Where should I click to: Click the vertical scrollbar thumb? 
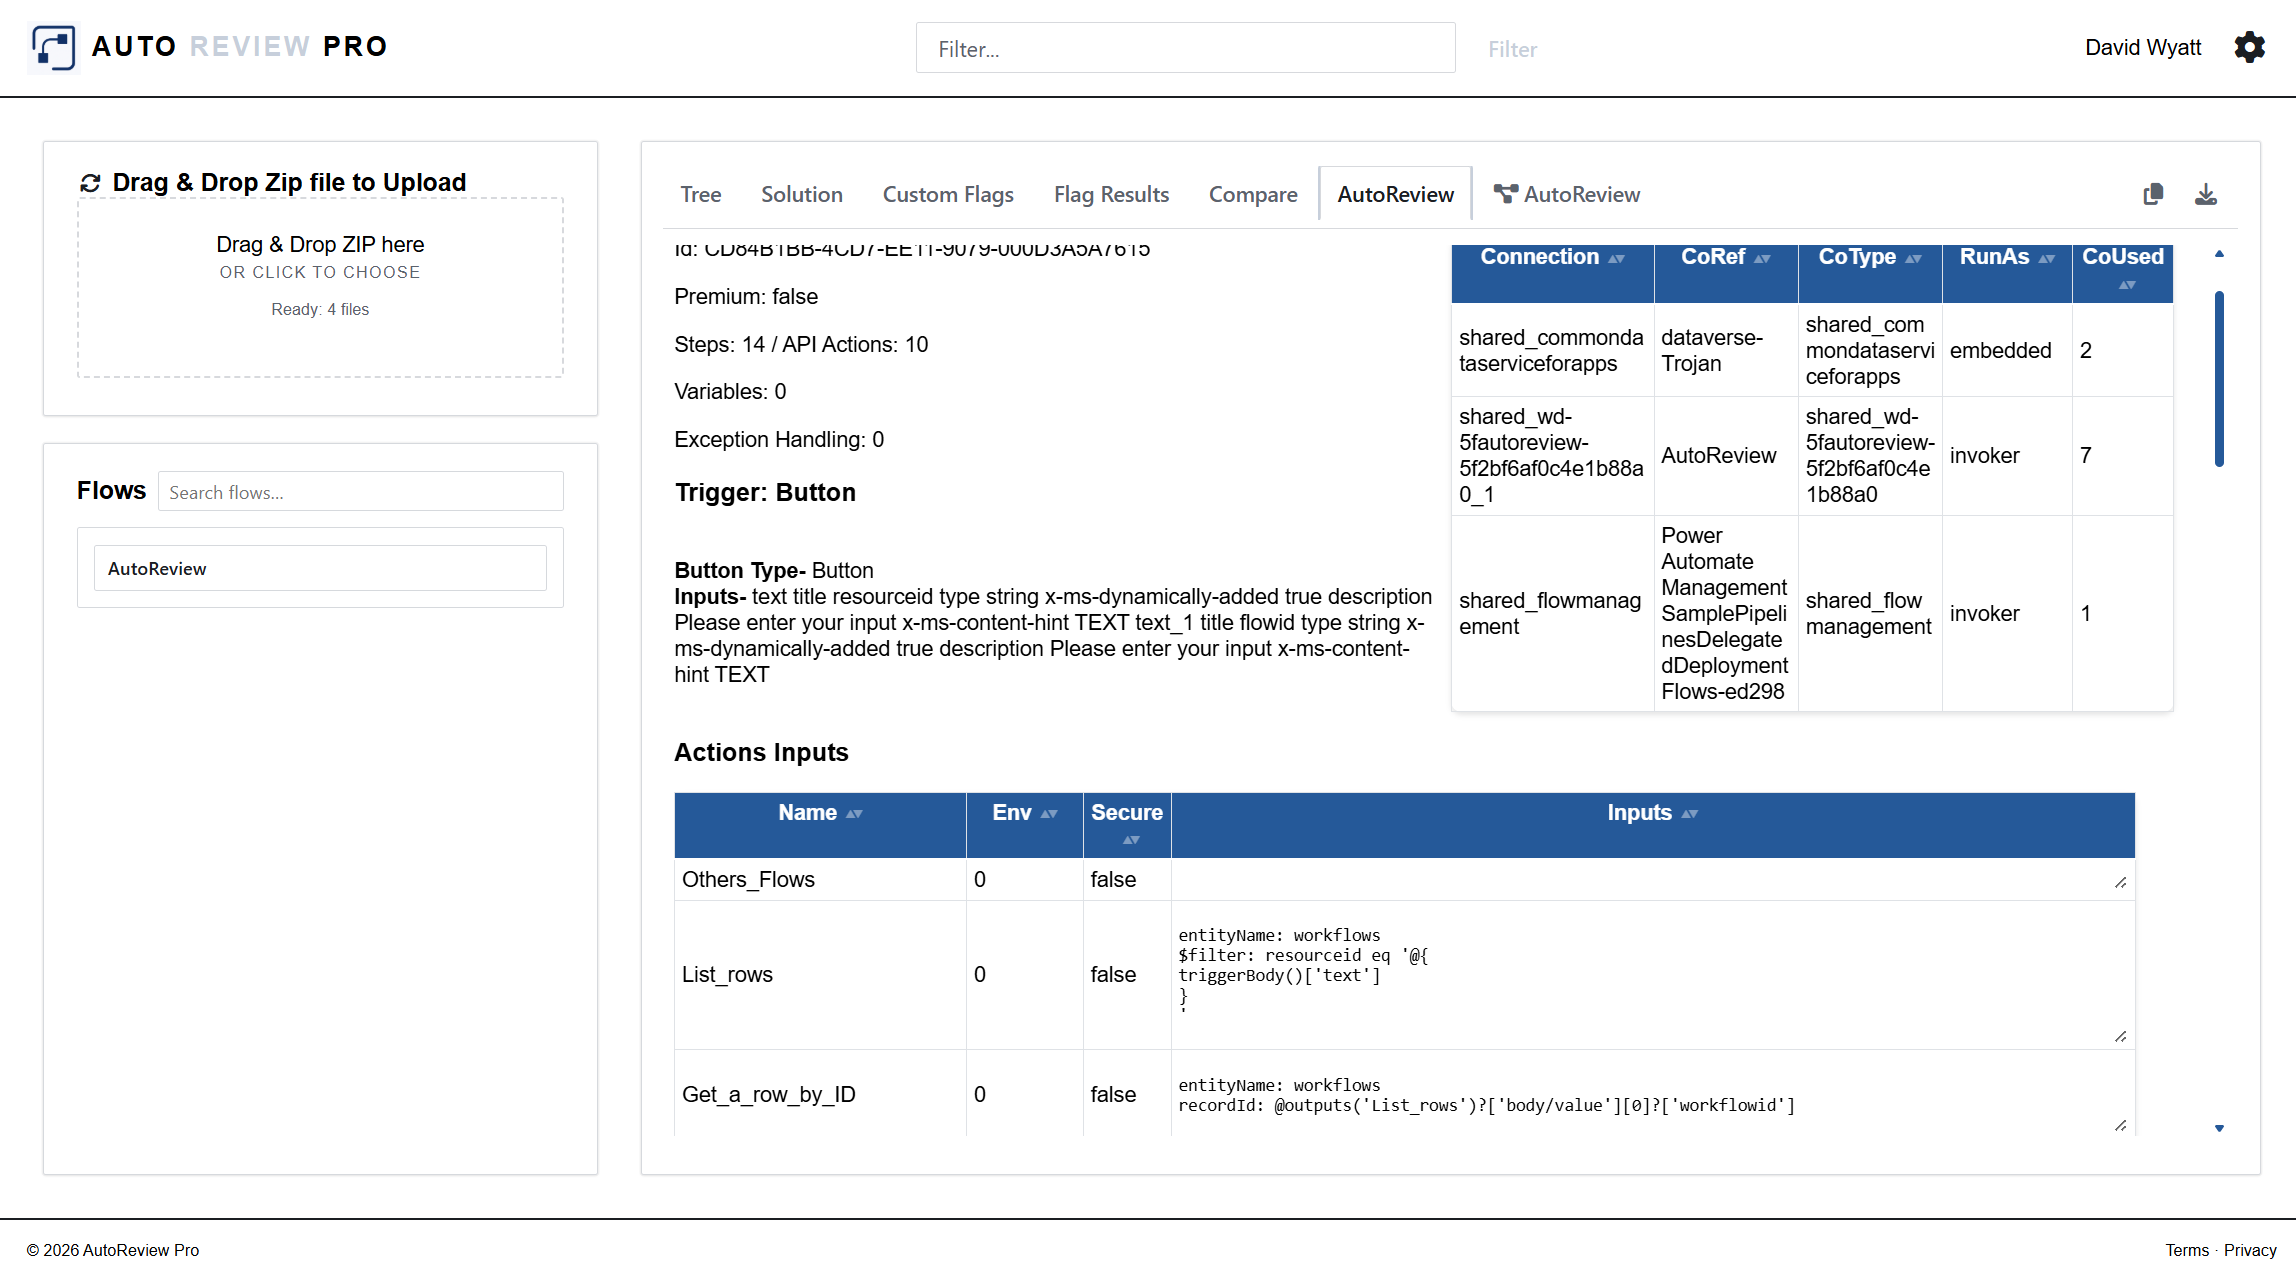point(2218,378)
